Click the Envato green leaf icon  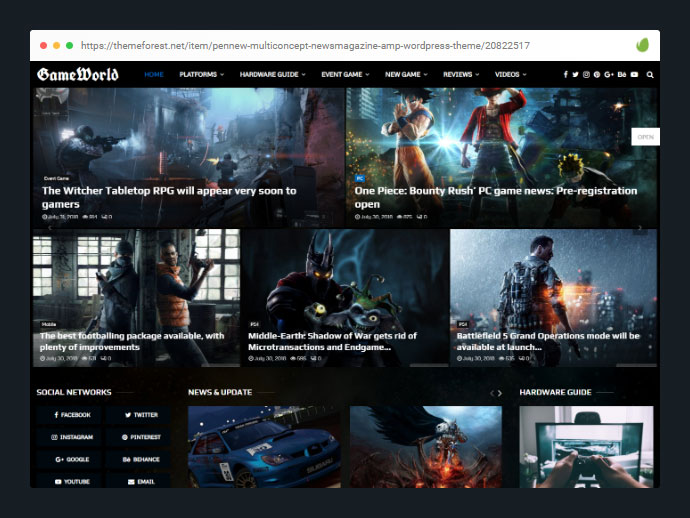(643, 46)
